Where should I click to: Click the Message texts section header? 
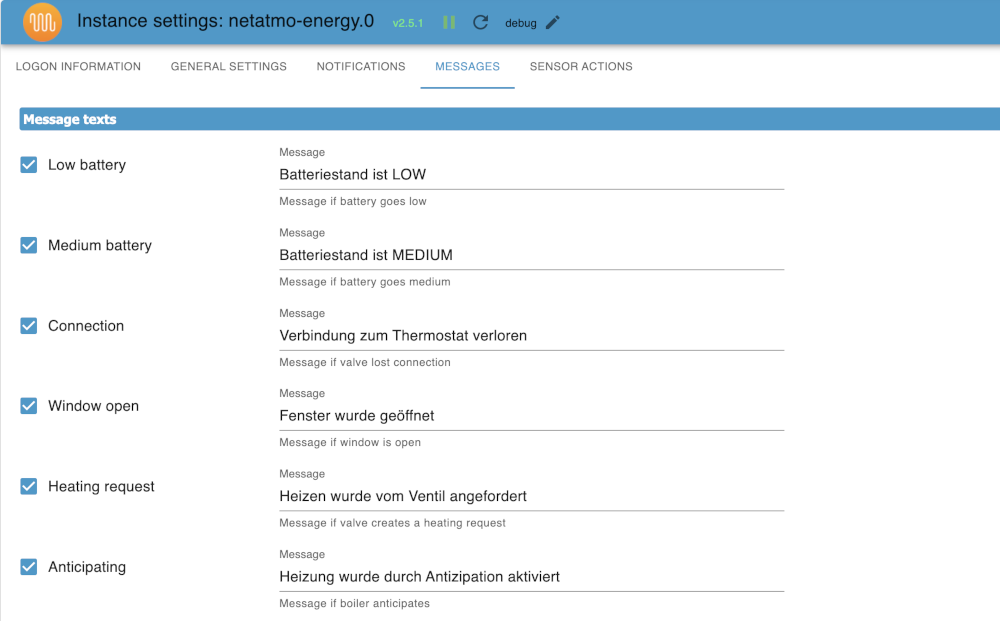pos(510,119)
